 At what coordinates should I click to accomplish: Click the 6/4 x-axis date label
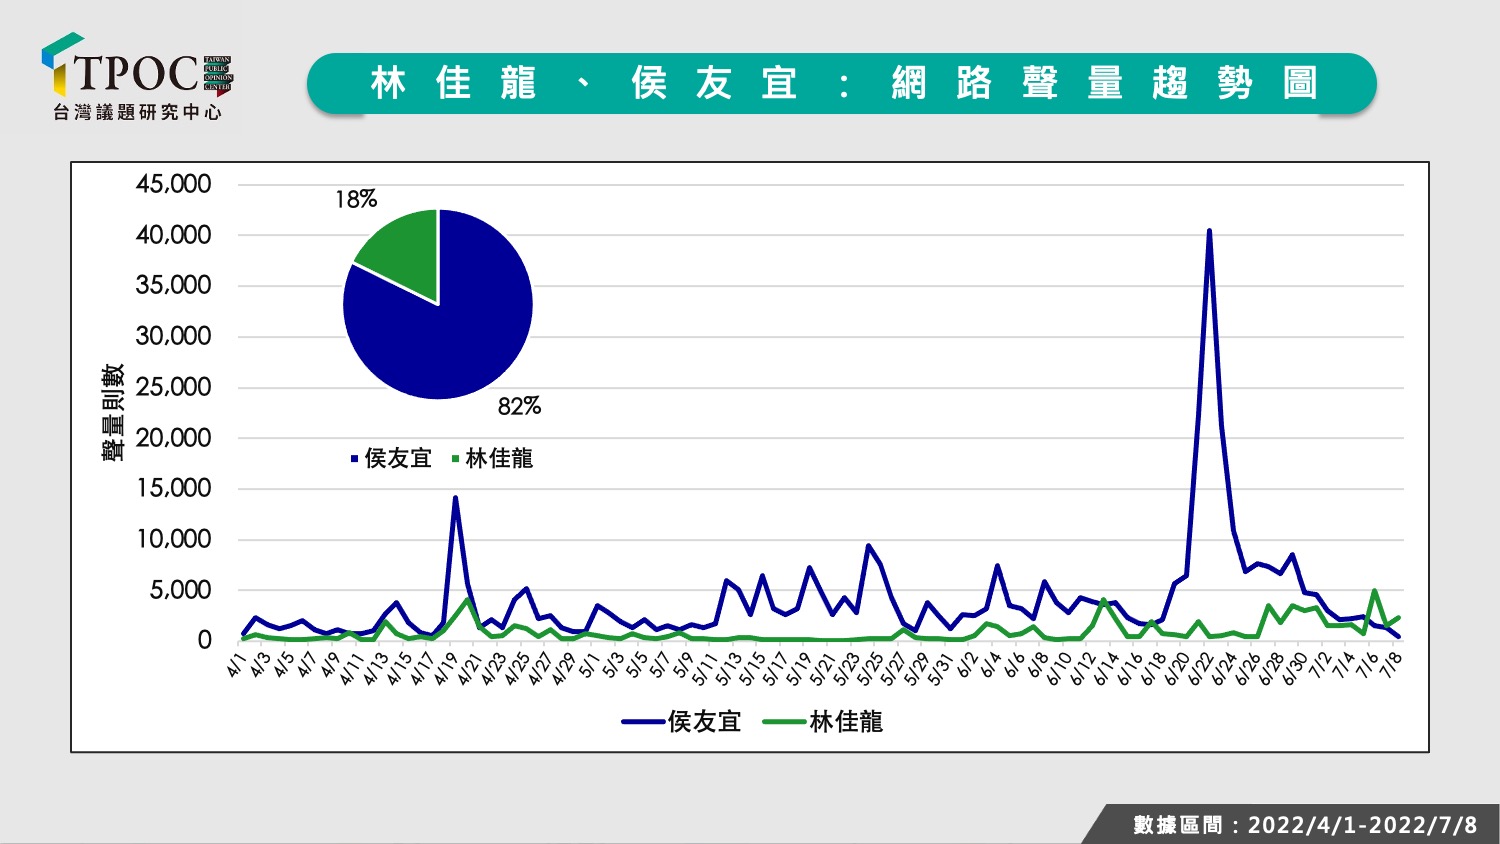[x=990, y=665]
